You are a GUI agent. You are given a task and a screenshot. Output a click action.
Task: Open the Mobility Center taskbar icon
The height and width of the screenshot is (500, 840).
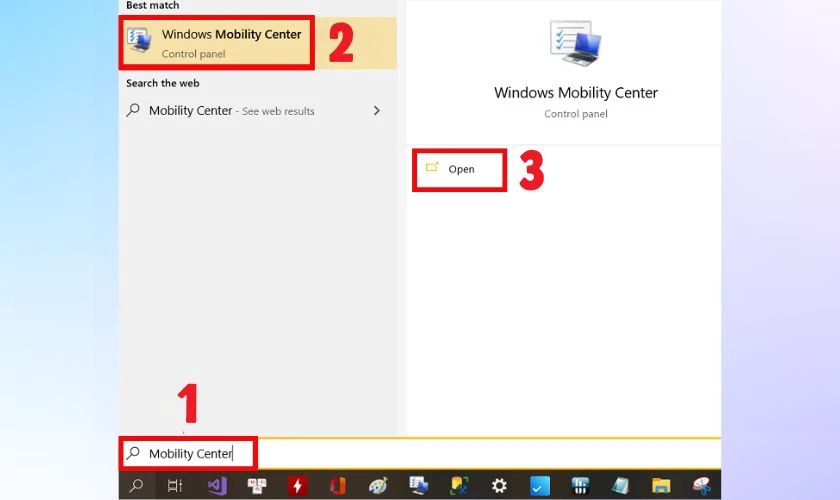(418, 485)
